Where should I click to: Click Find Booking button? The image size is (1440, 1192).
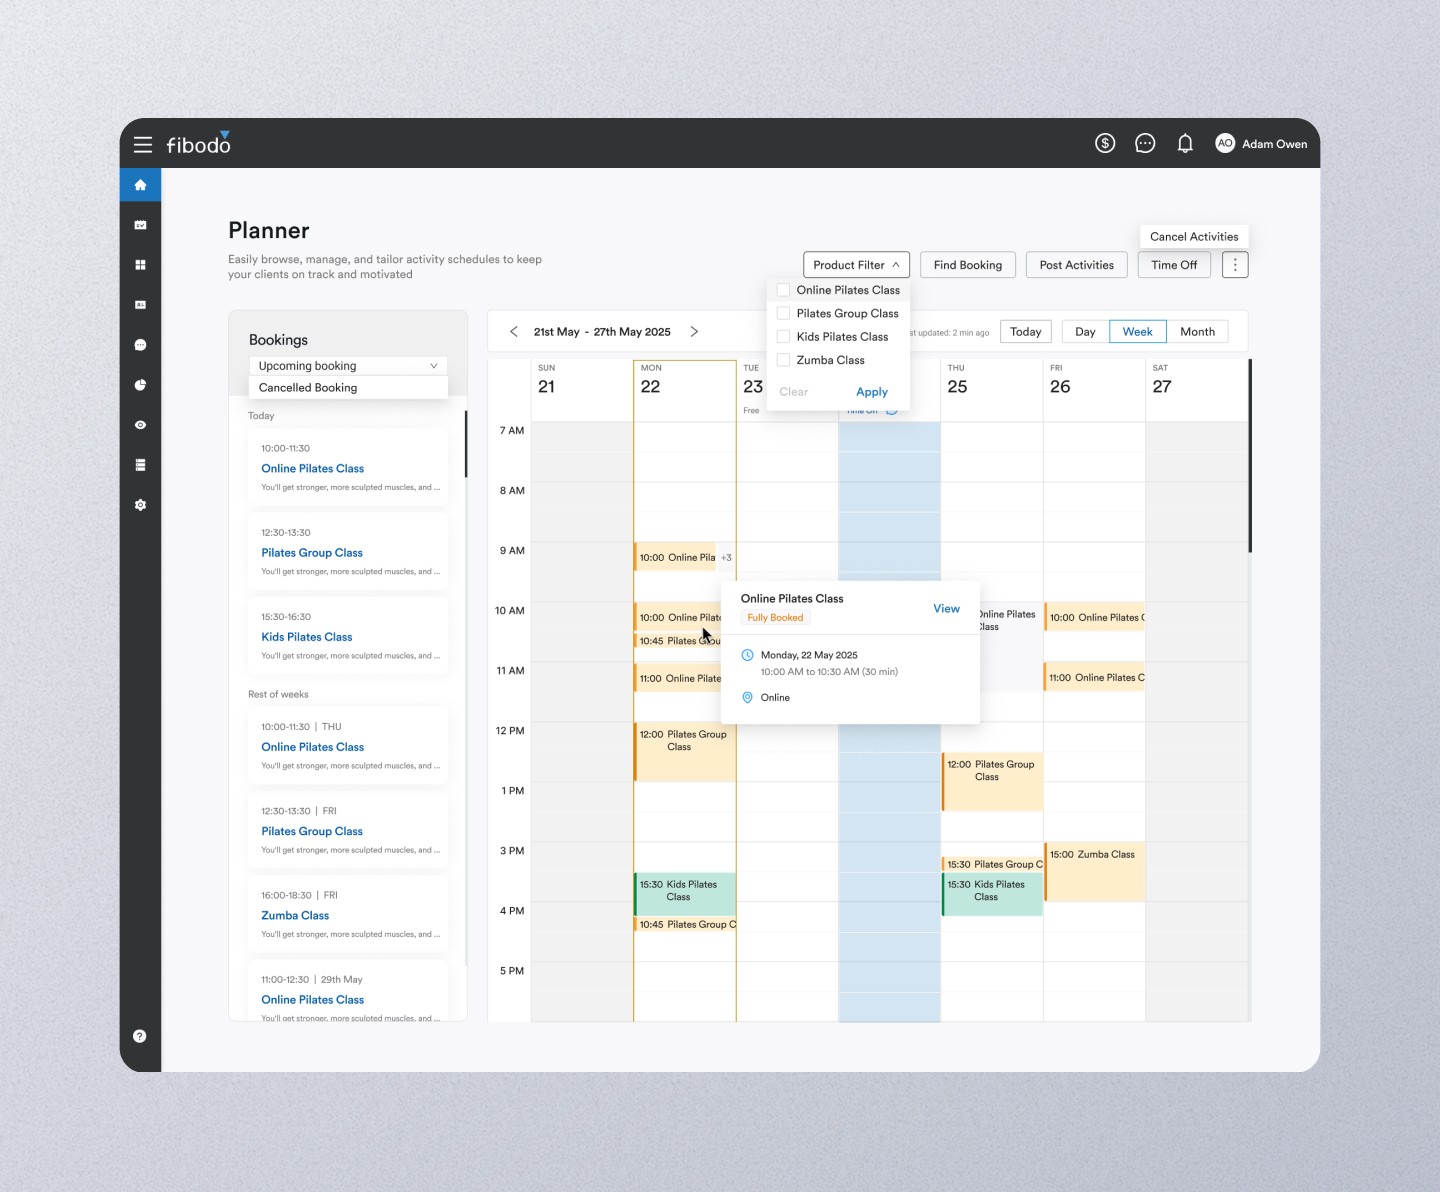point(968,265)
